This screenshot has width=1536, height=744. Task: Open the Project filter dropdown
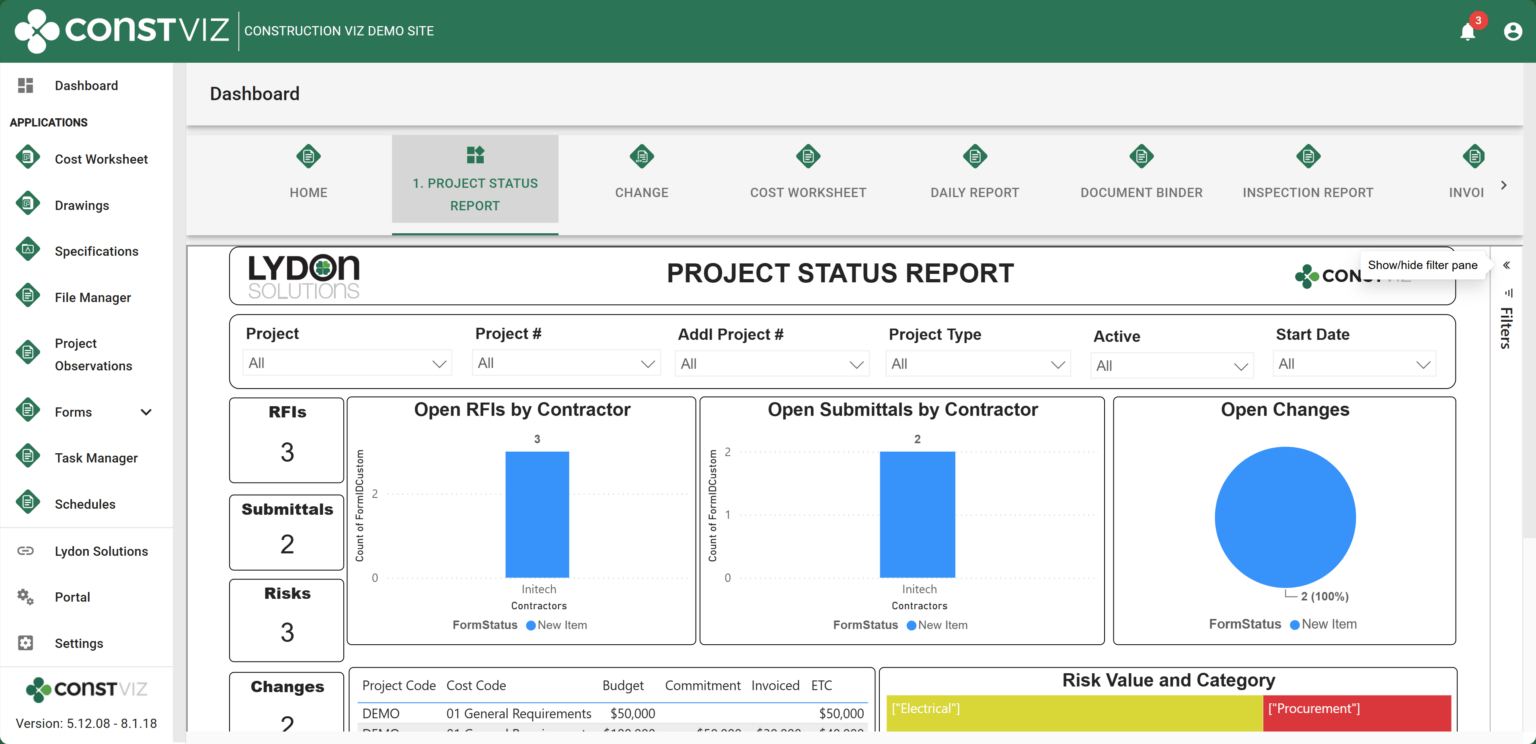pos(347,363)
